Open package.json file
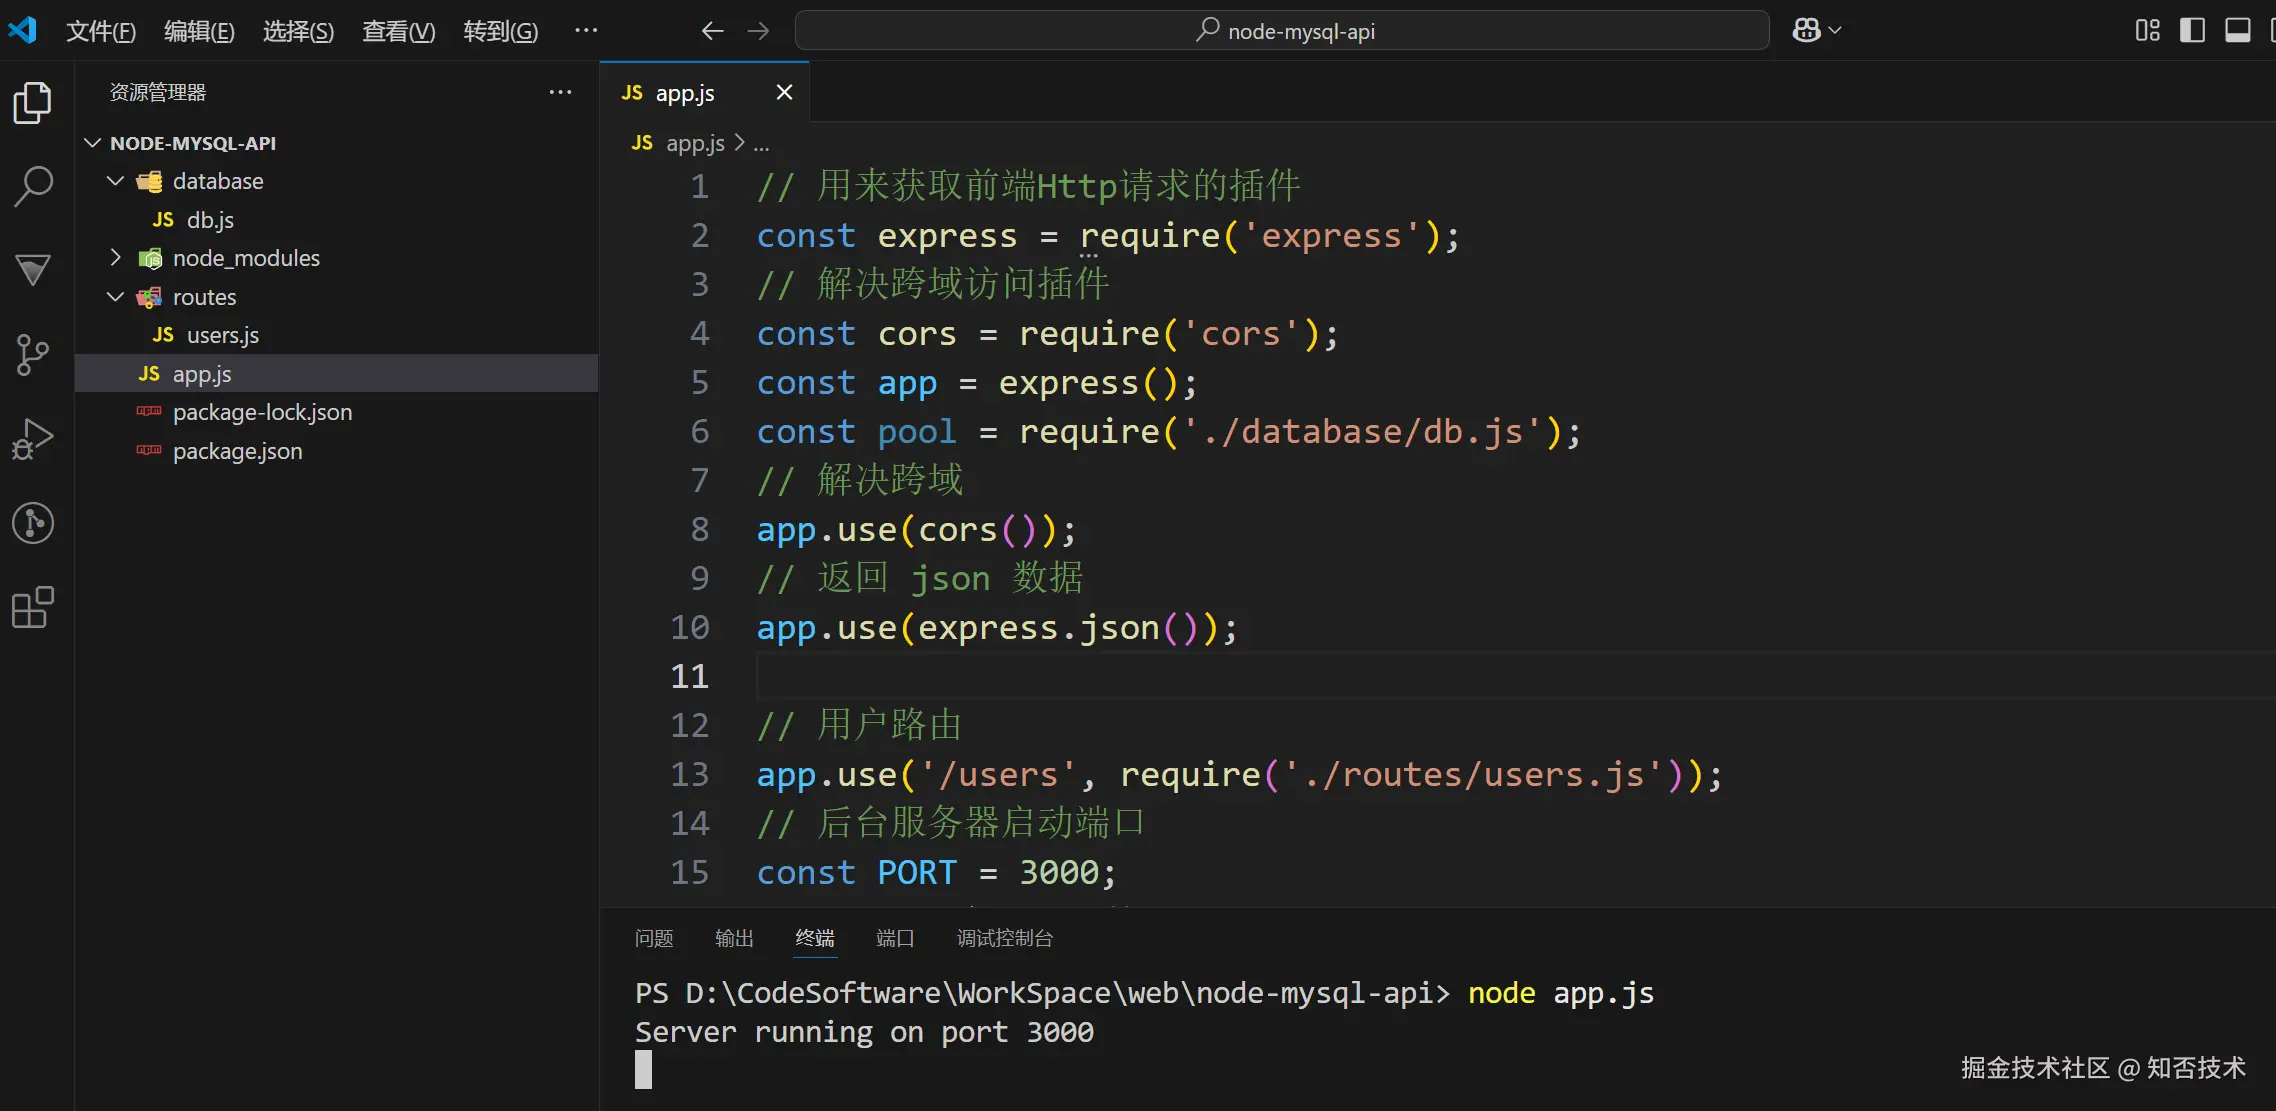The height and width of the screenshot is (1111, 2276). pyautogui.click(x=237, y=451)
